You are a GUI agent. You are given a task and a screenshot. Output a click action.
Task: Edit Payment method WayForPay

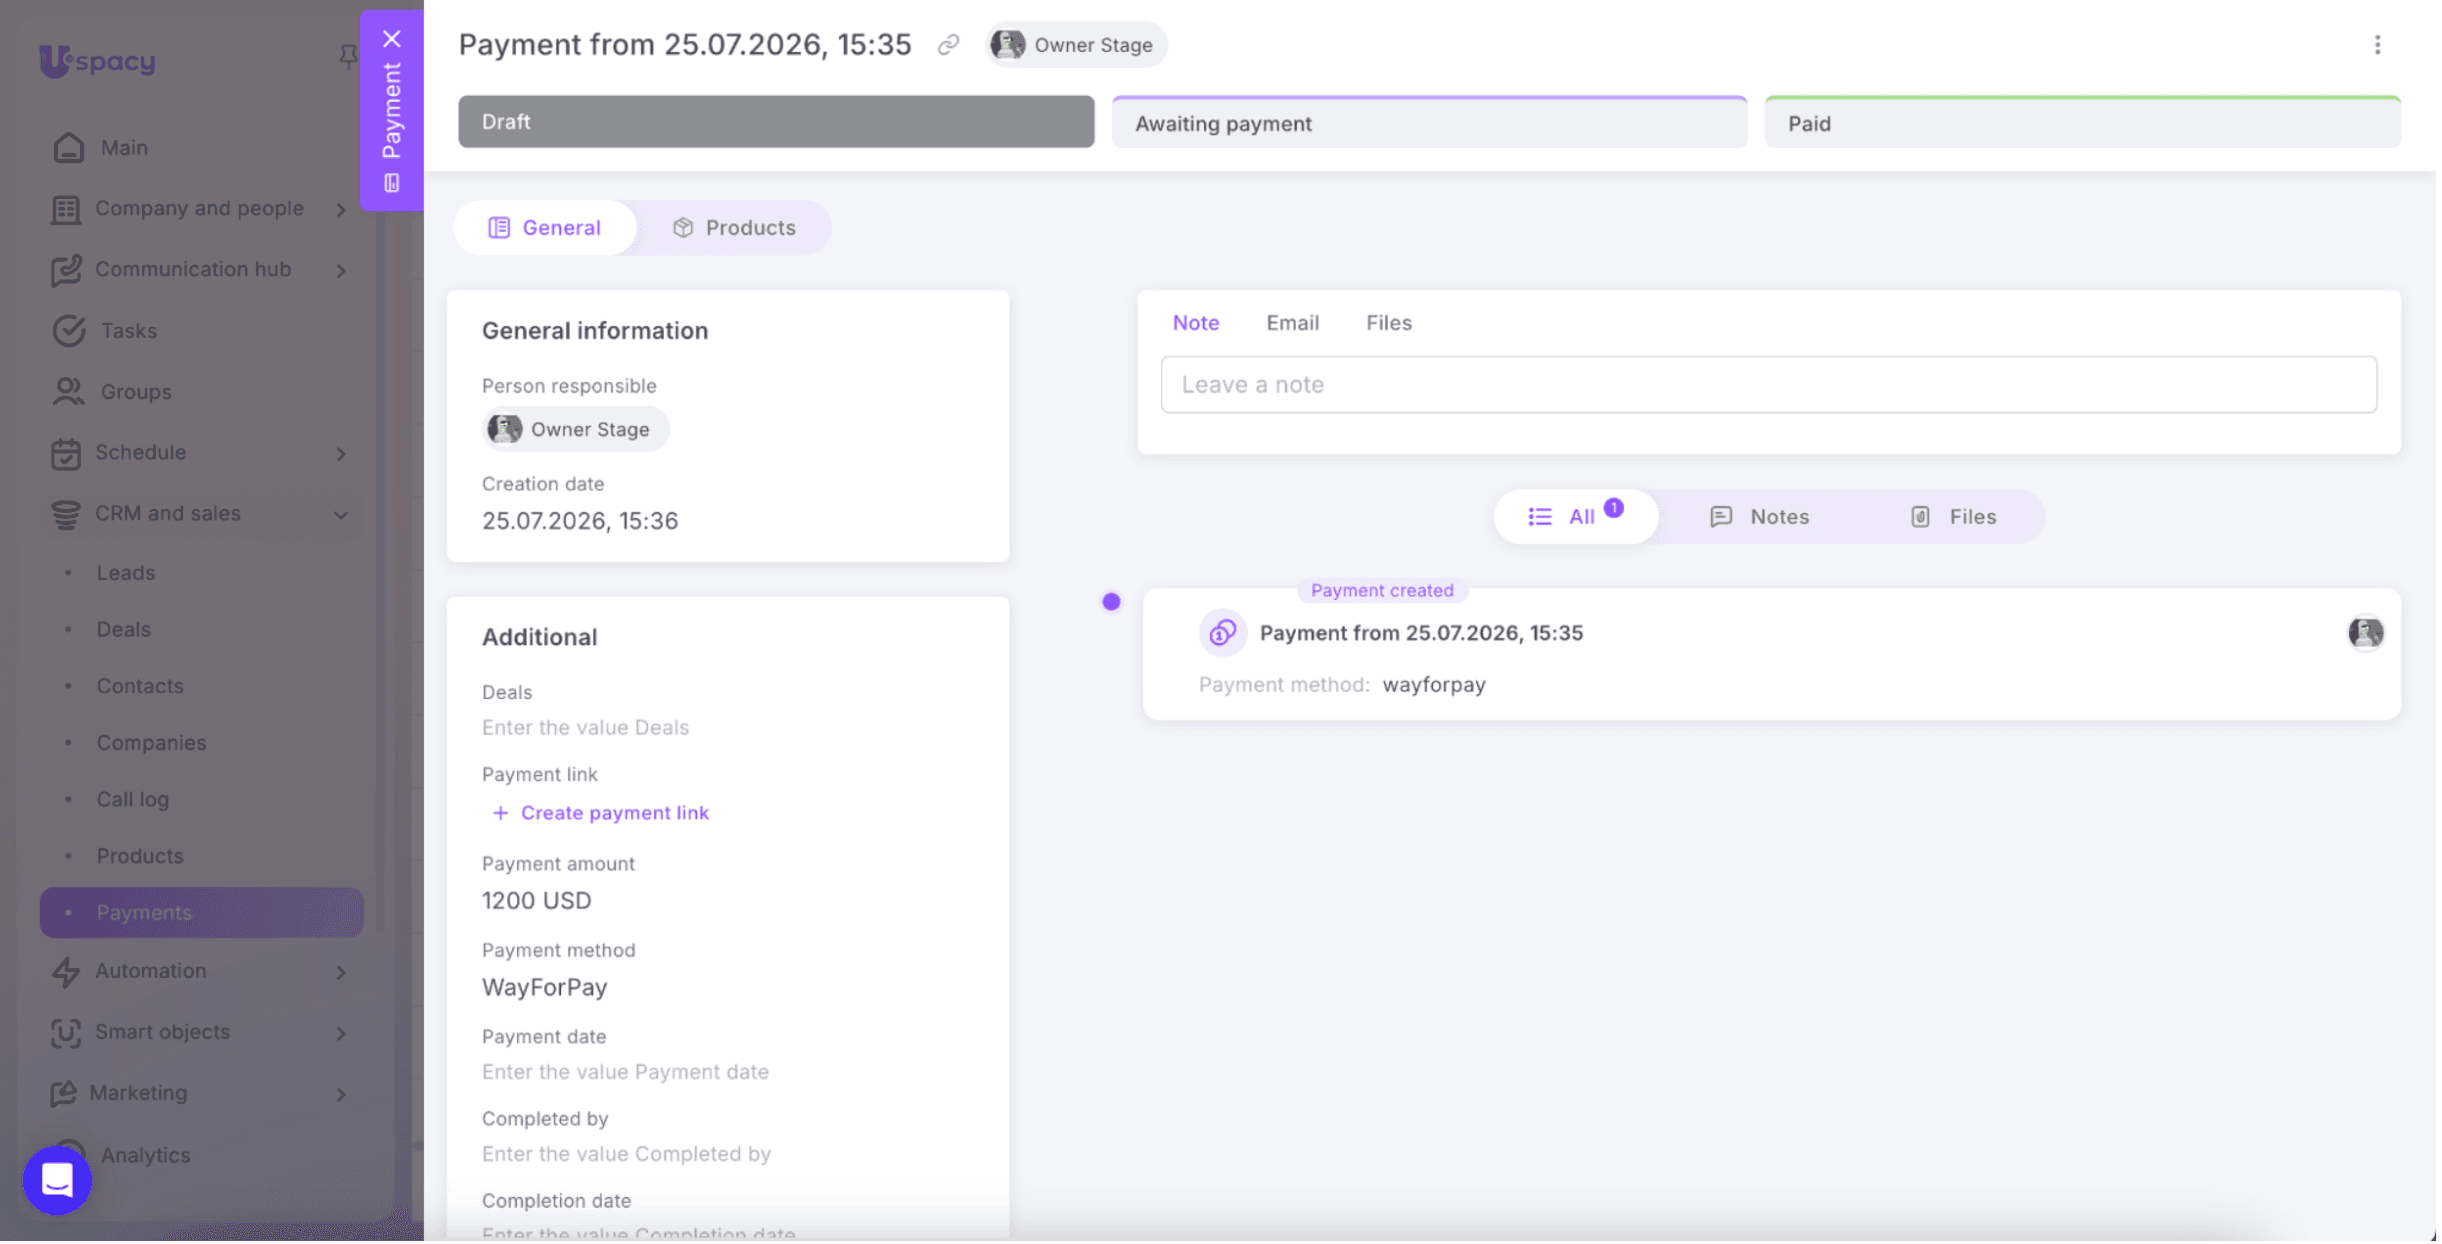click(x=545, y=989)
